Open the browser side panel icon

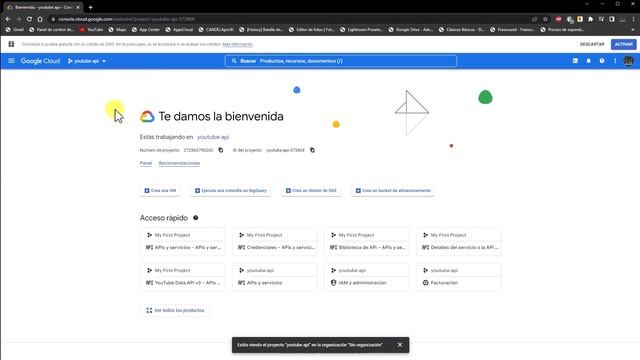[612, 19]
